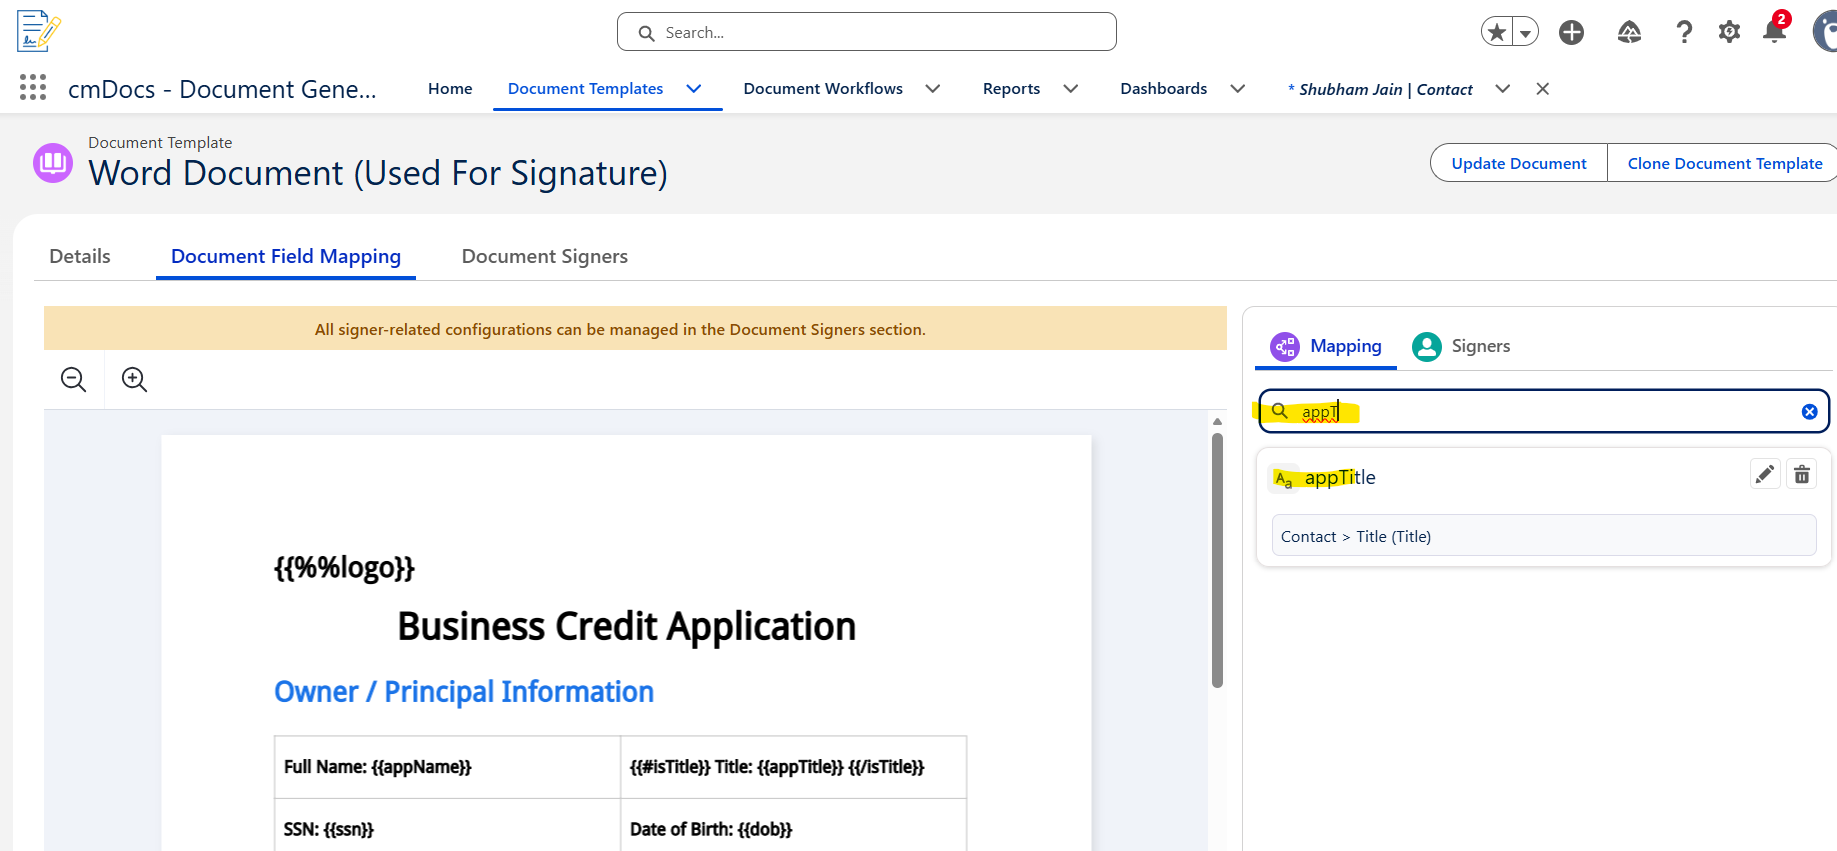Expand the Shubham Jain Contact tab dropdown
Viewport: 1837px width, 851px height.
coord(1502,89)
